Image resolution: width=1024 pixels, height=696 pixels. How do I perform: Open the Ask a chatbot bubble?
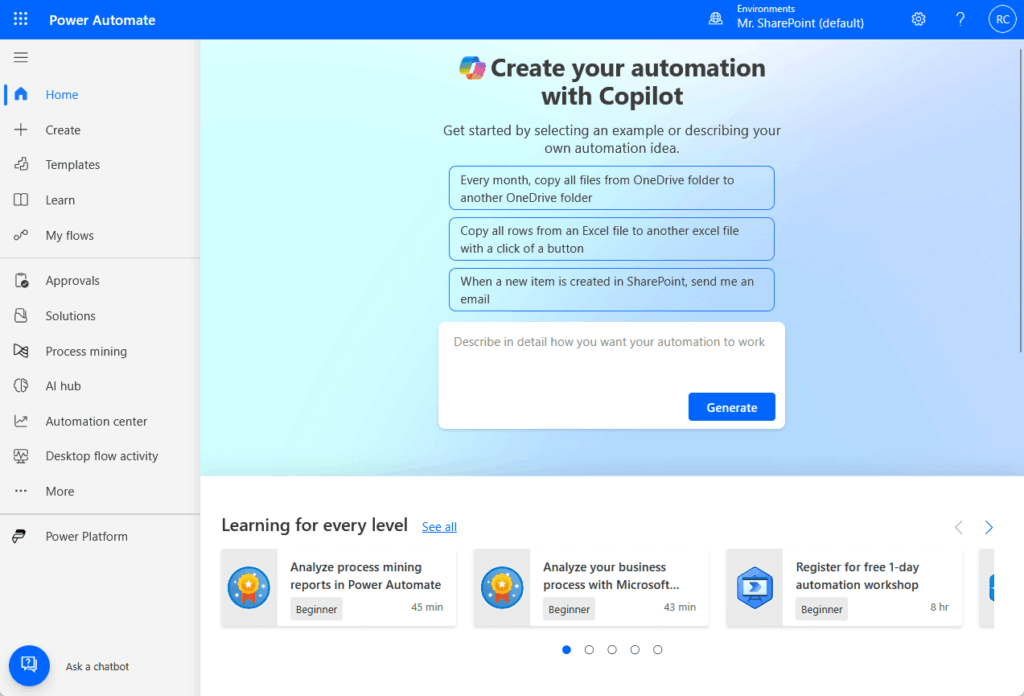(29, 665)
